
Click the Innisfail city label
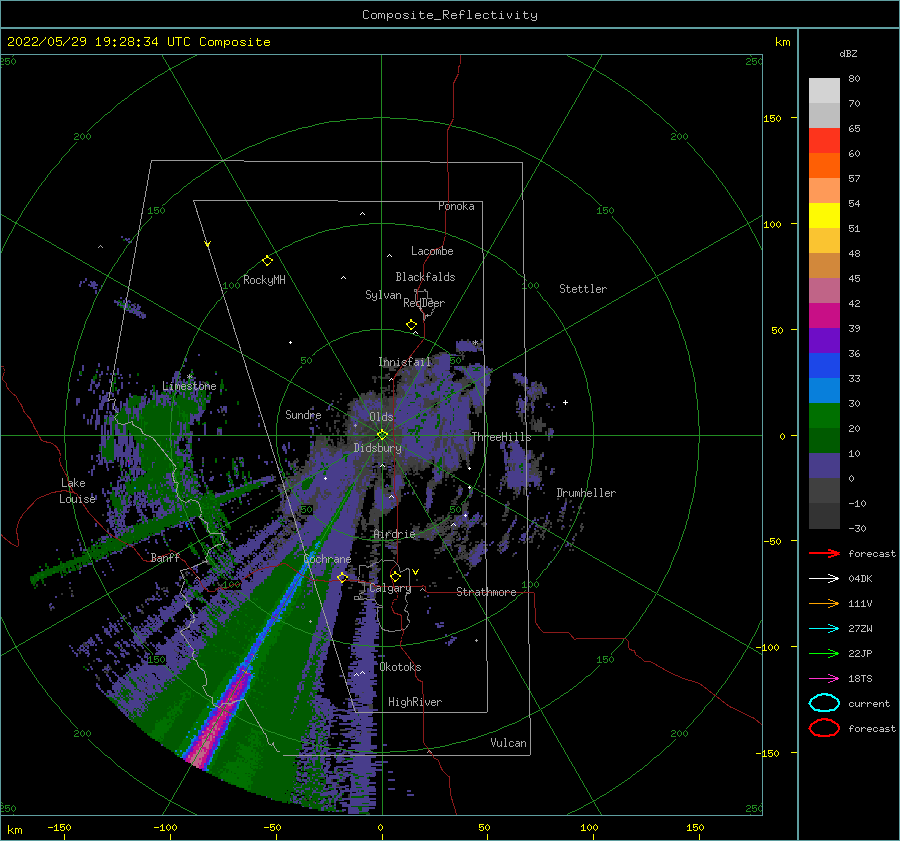coord(404,362)
